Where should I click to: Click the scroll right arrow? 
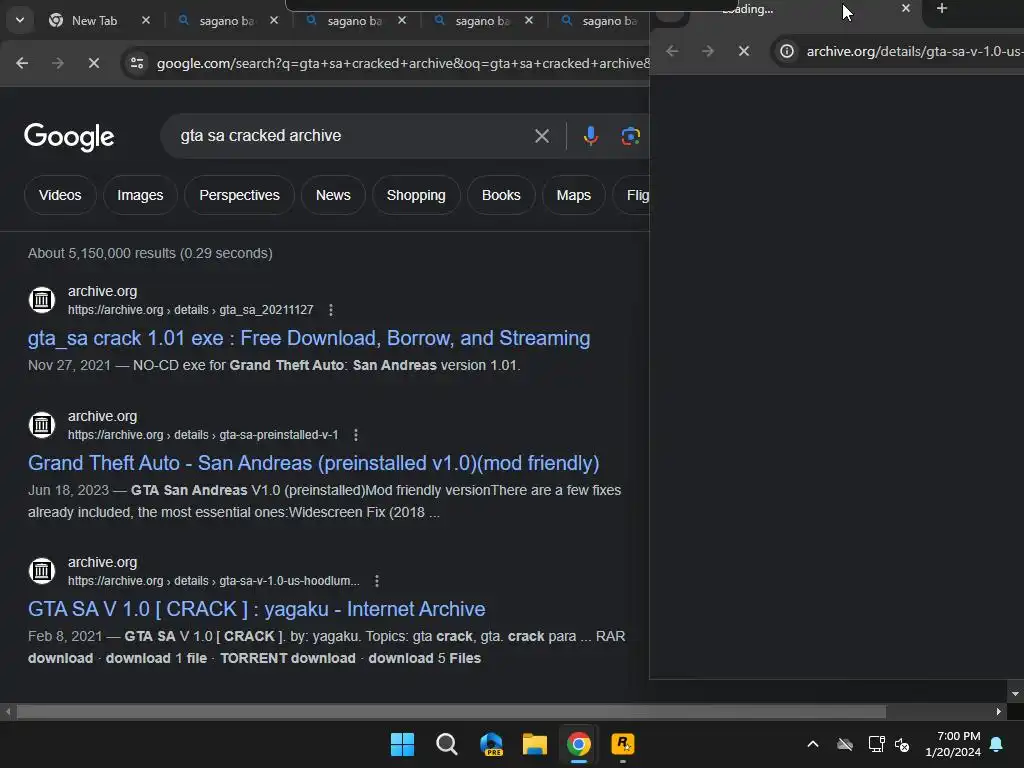tap(998, 712)
